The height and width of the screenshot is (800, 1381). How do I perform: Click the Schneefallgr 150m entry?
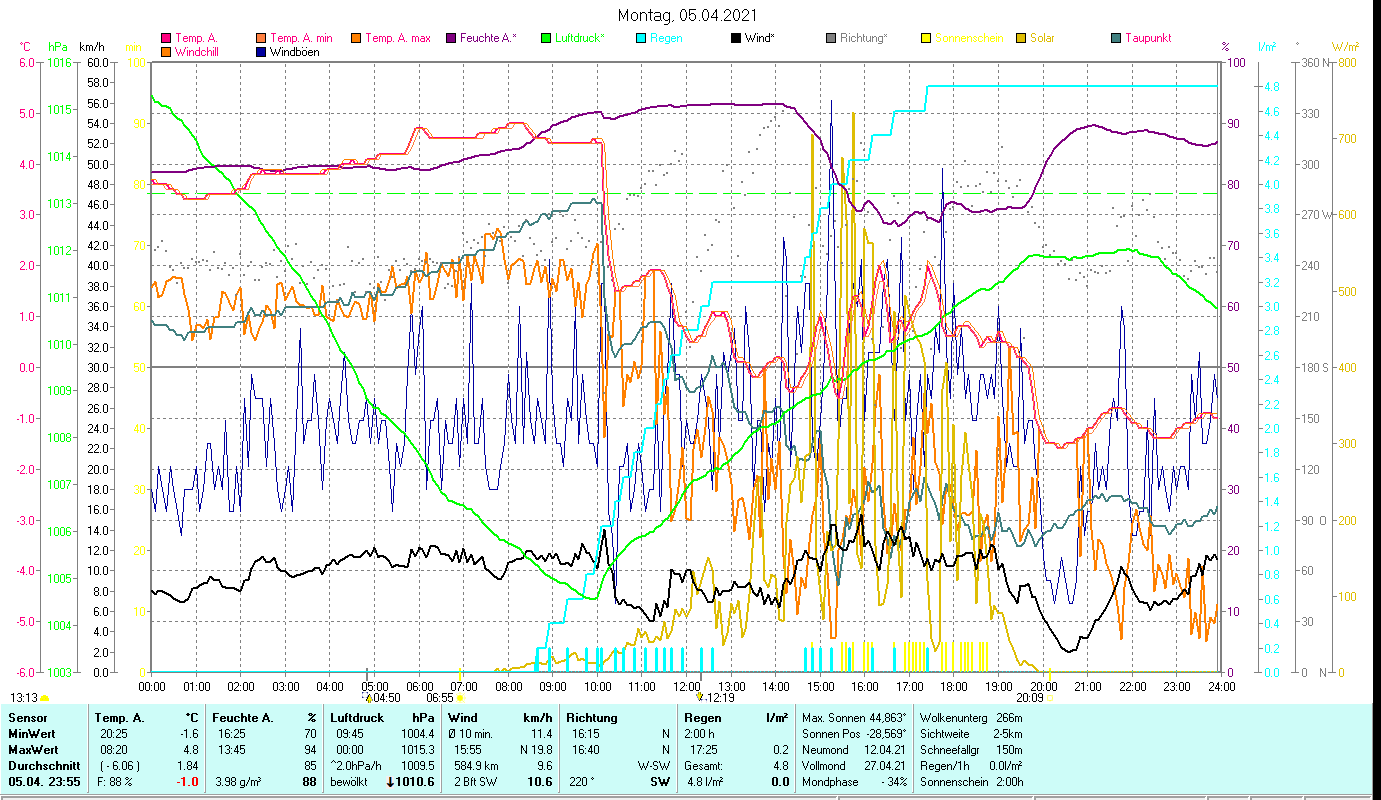tap(971, 749)
